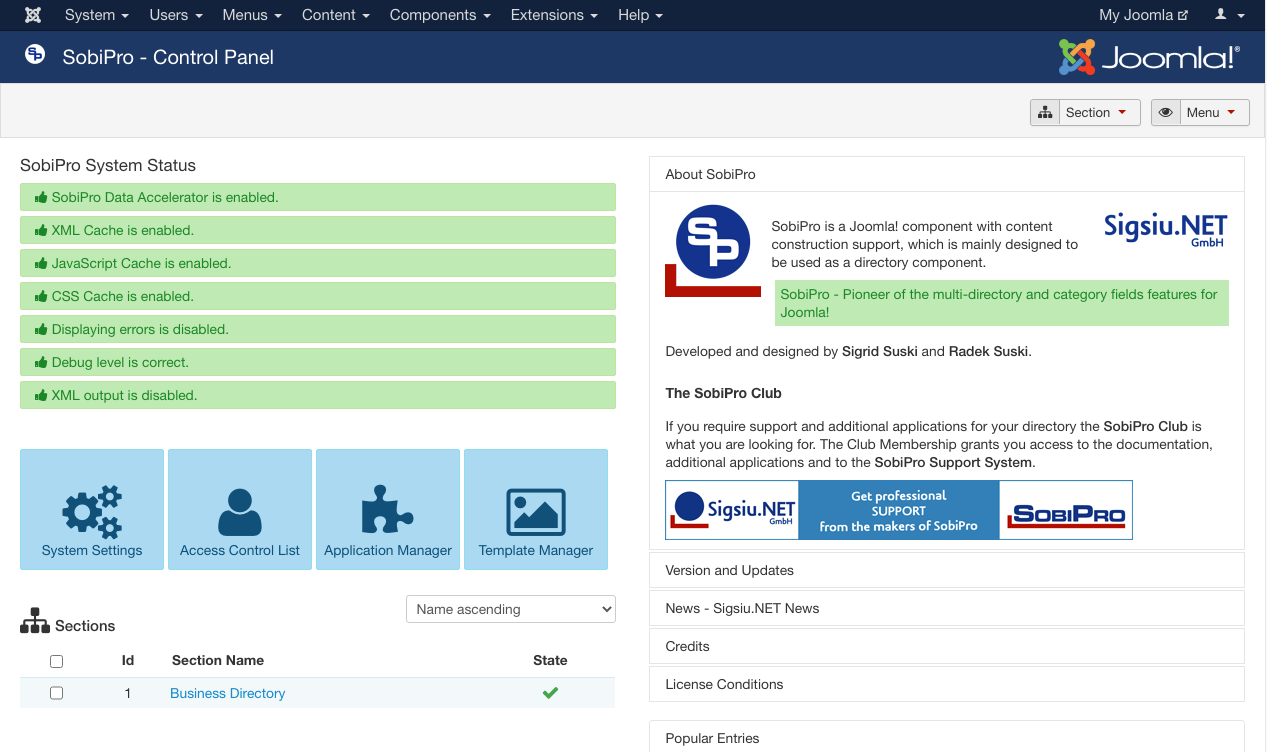Click the SP logo in About SobiPro
Image resolution: width=1267 pixels, height=752 pixels.
pos(713,250)
